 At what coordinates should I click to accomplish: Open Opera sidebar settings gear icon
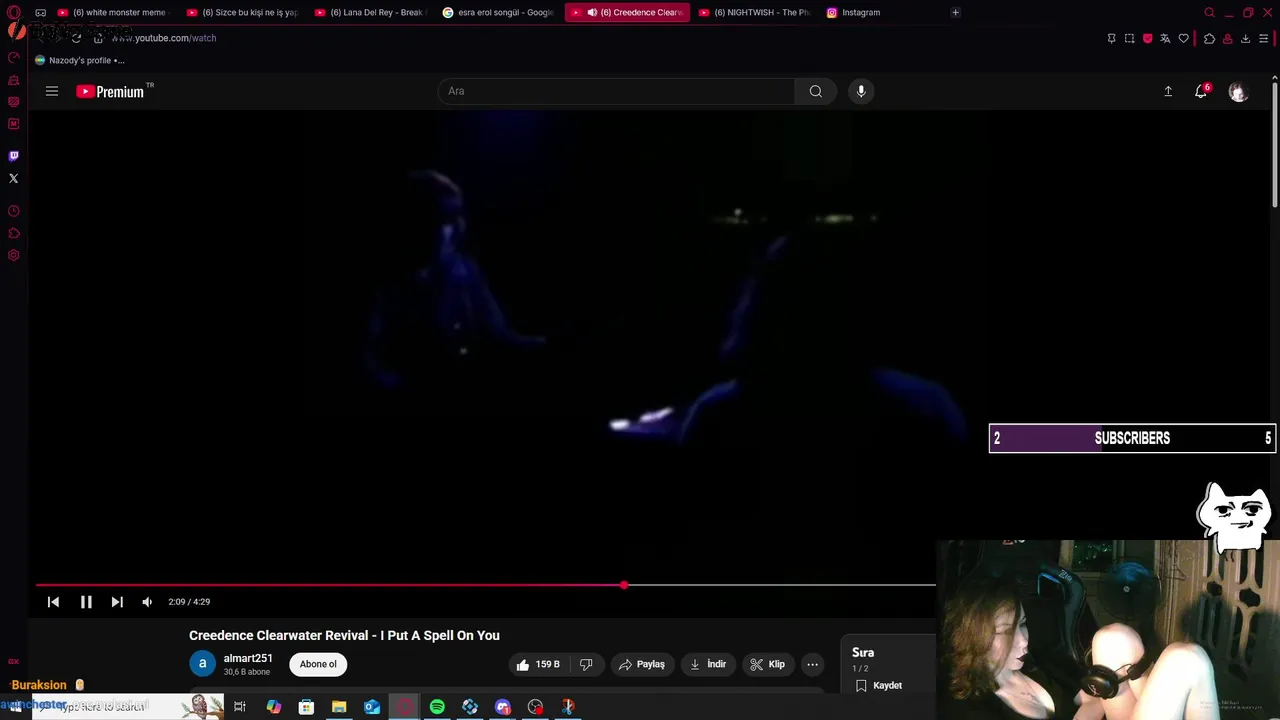click(x=14, y=255)
